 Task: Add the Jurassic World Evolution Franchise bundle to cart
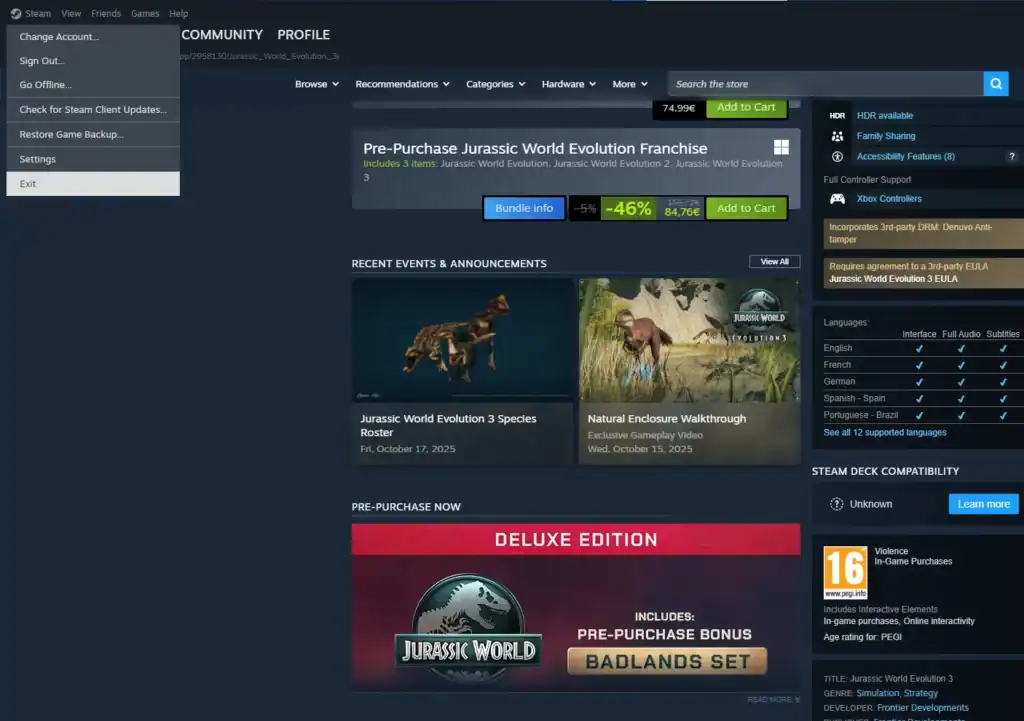click(x=745, y=208)
